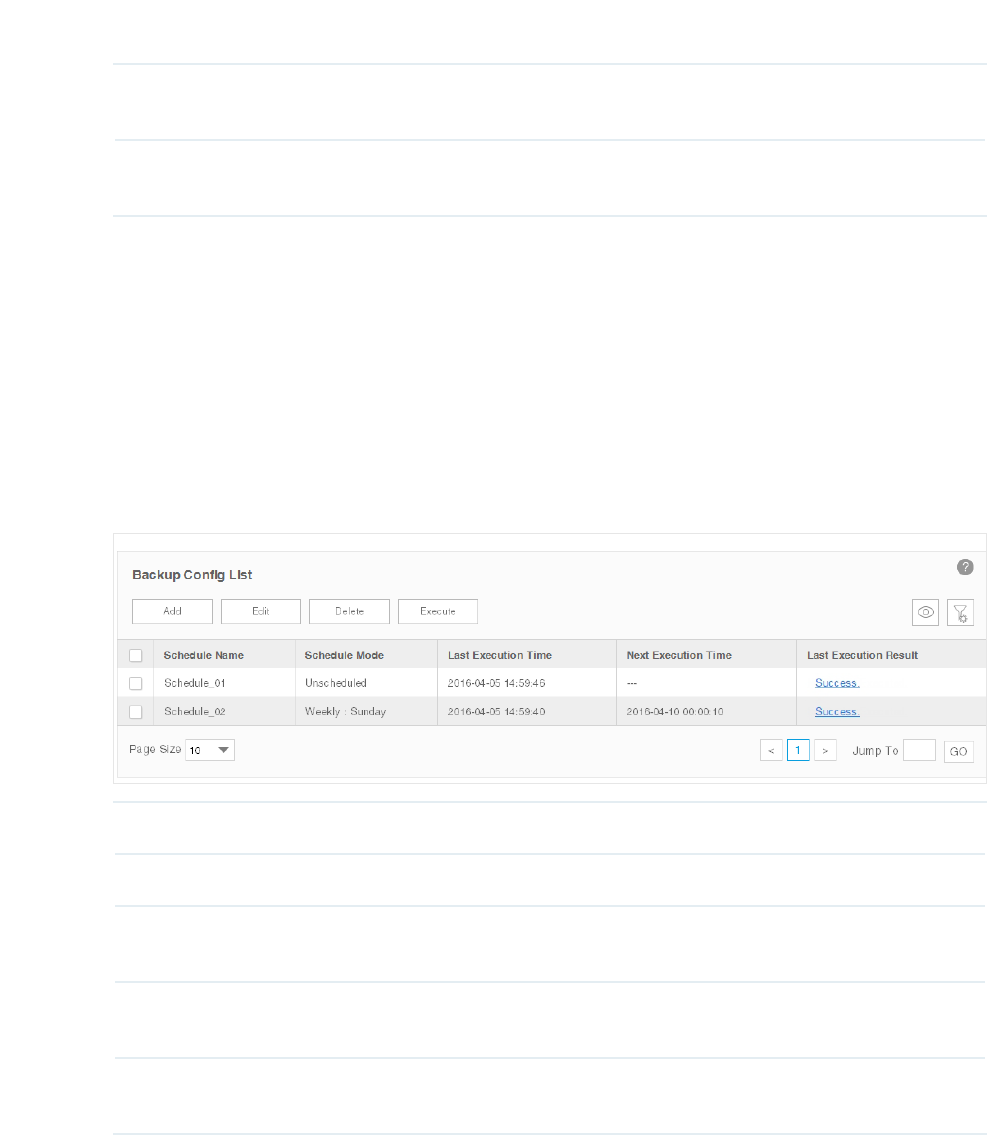The height and width of the screenshot is (1135, 987).
Task: Click the GO button
Action: [959, 751]
